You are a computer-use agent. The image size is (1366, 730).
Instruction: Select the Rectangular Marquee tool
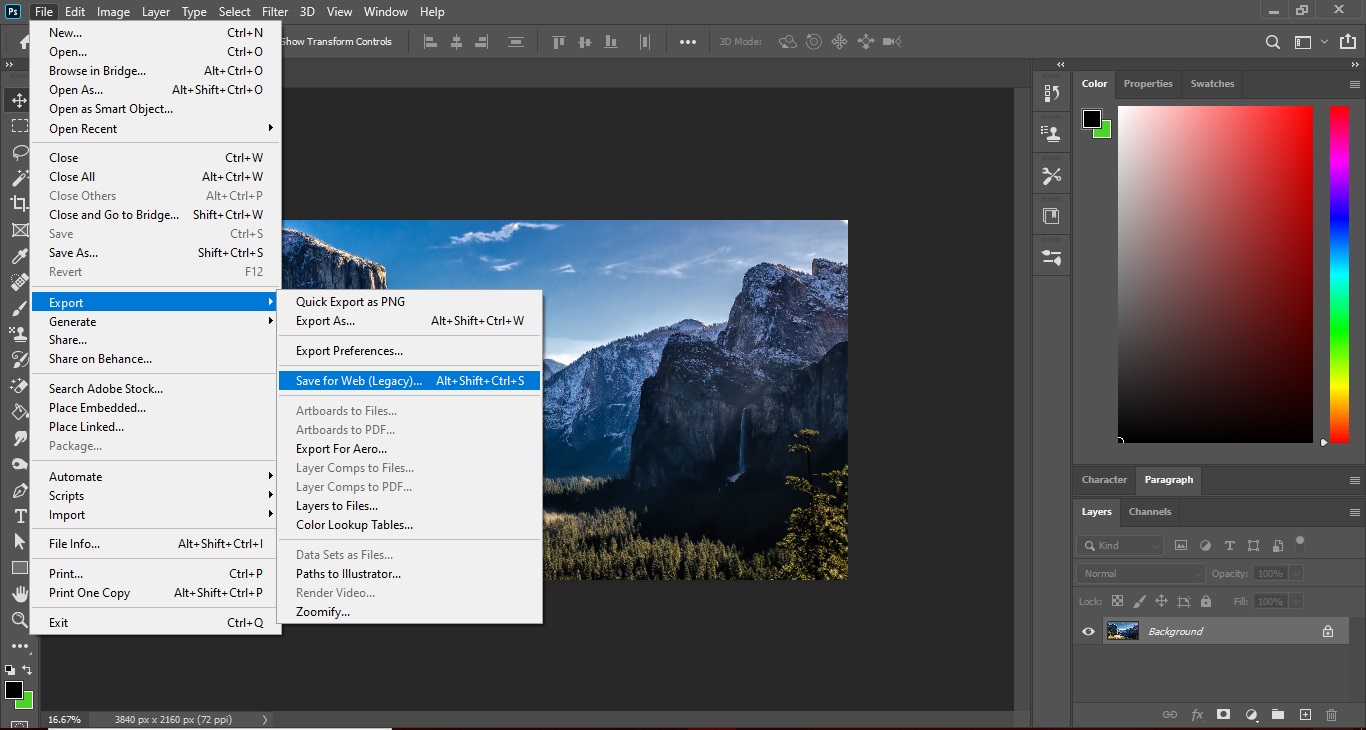pos(19,126)
